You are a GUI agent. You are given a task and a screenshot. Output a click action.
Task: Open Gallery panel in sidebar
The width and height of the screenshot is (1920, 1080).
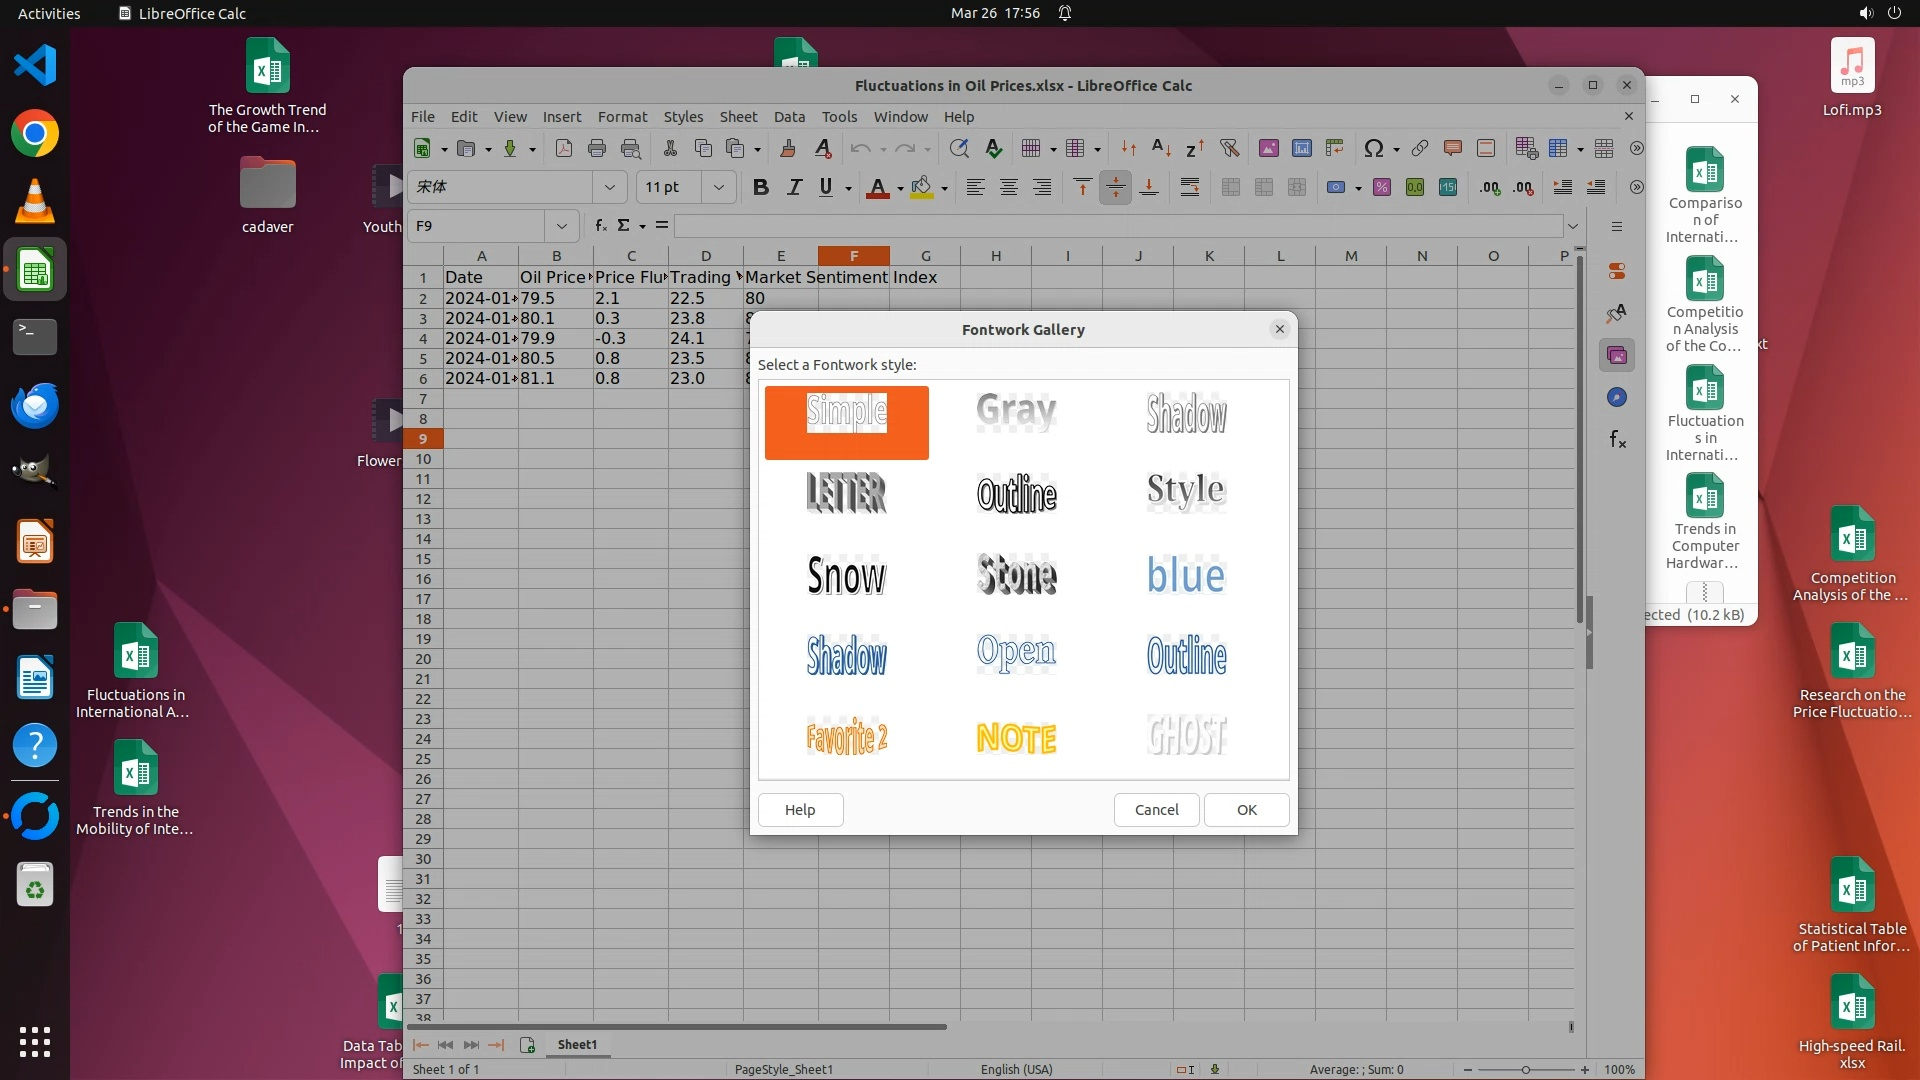(1617, 355)
